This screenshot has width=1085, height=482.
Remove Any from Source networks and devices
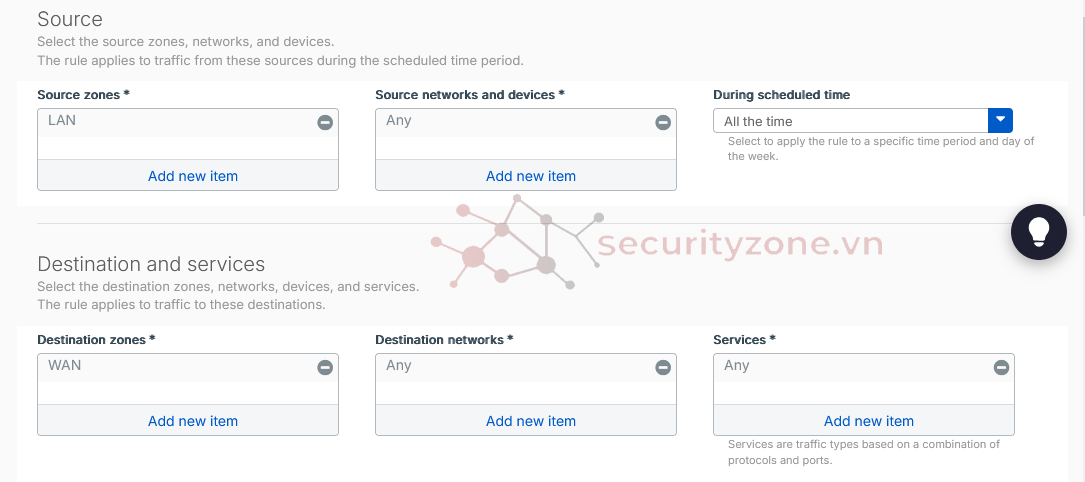663,122
